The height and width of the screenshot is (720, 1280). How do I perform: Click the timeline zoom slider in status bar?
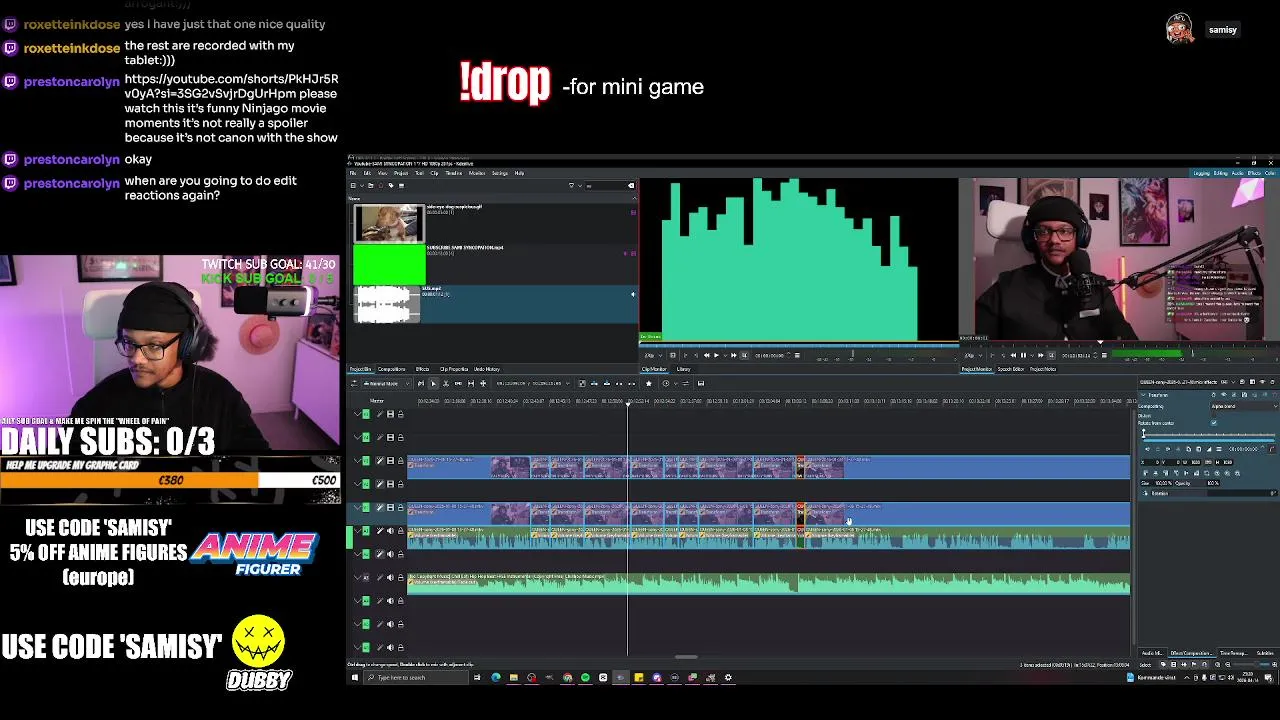[x=1251, y=664]
